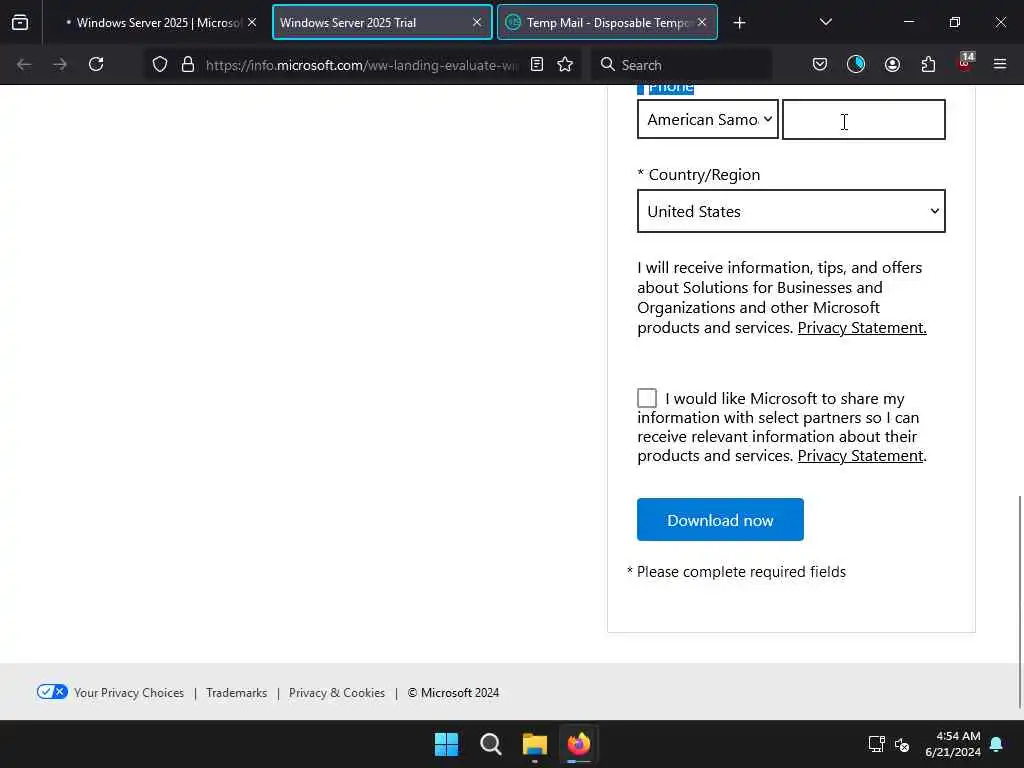Click the phone number input field
Image resolution: width=1024 pixels, height=768 pixels.
[x=863, y=120]
